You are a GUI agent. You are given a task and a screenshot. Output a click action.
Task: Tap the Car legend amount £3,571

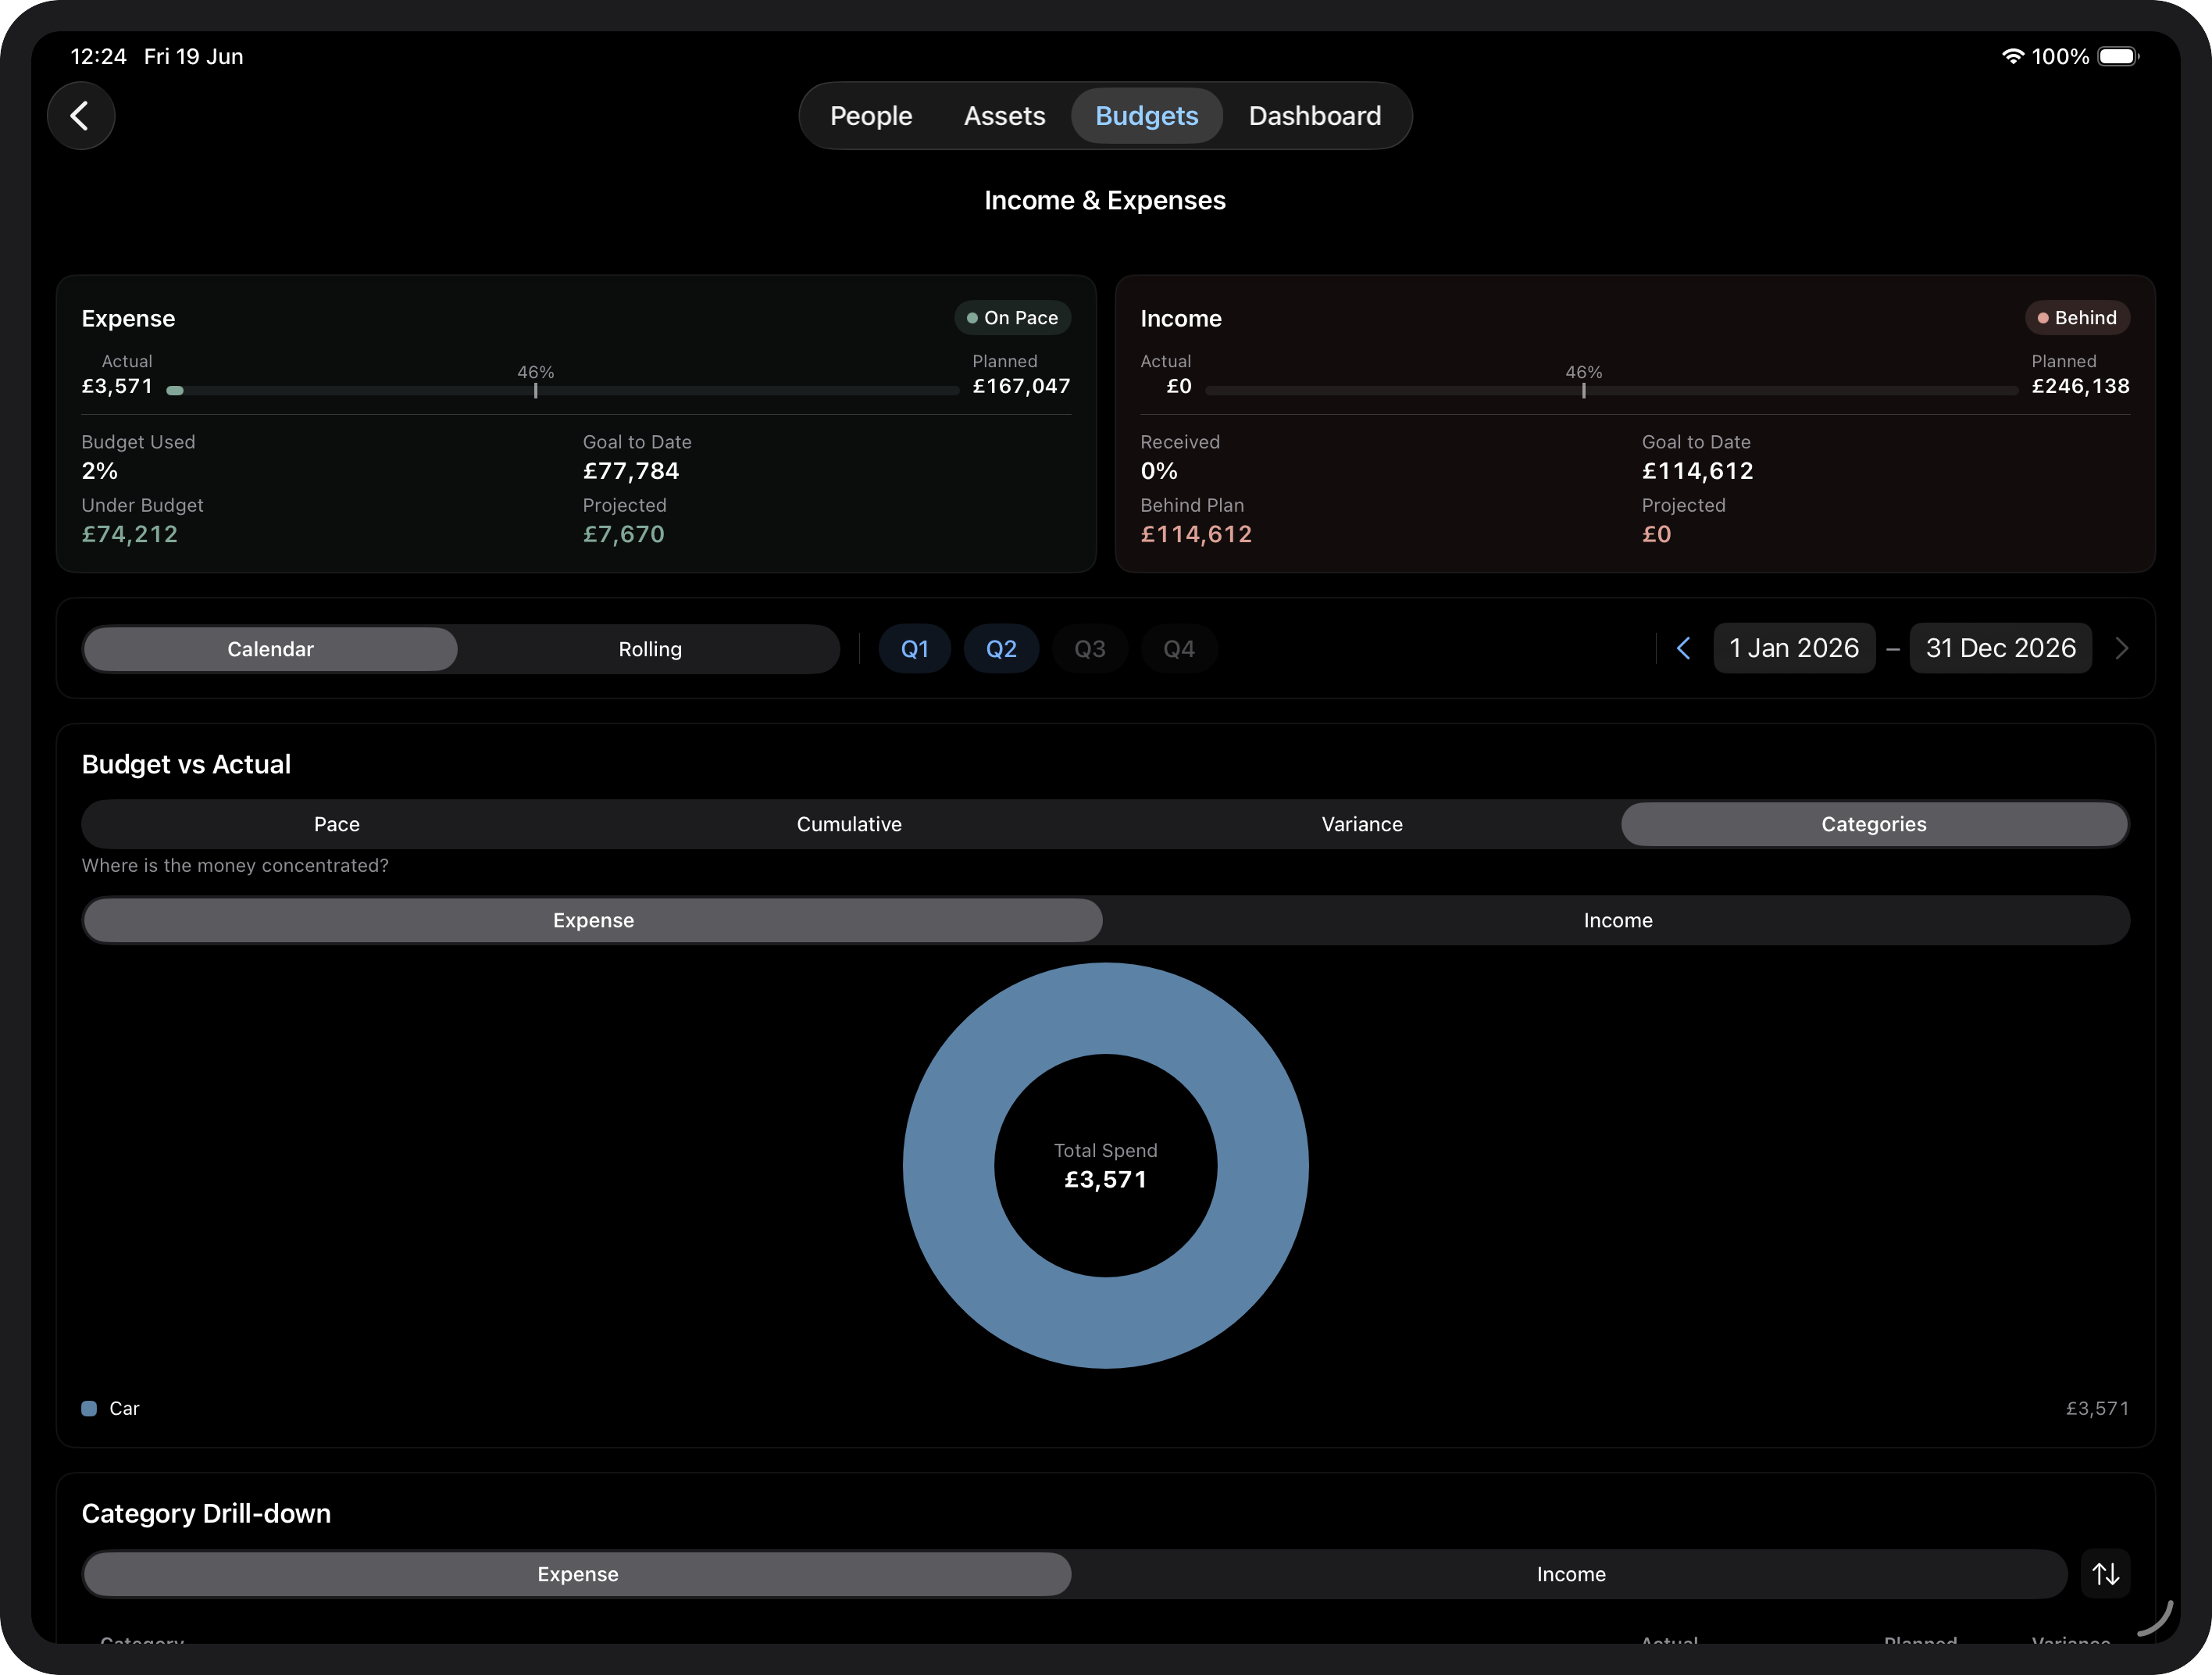[x=2097, y=1408]
